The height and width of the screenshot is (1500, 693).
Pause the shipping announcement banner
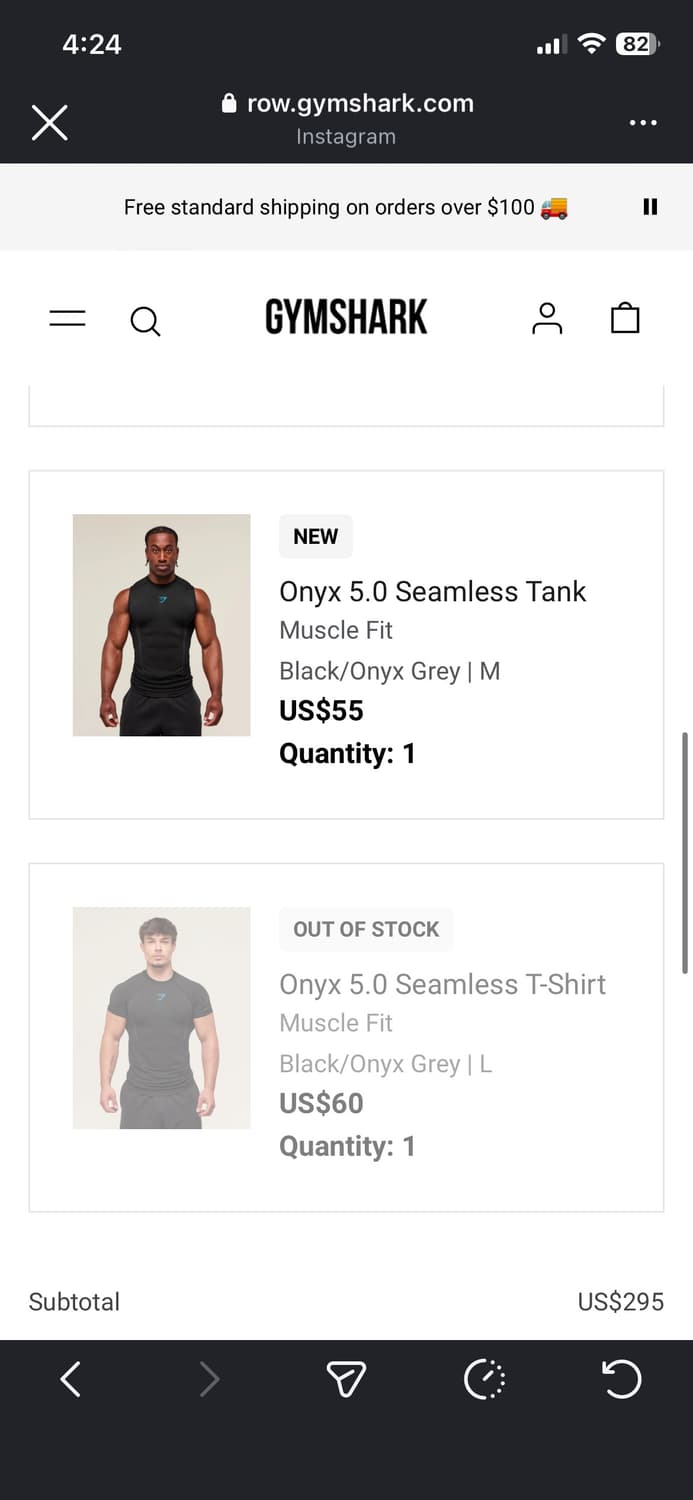[650, 207]
